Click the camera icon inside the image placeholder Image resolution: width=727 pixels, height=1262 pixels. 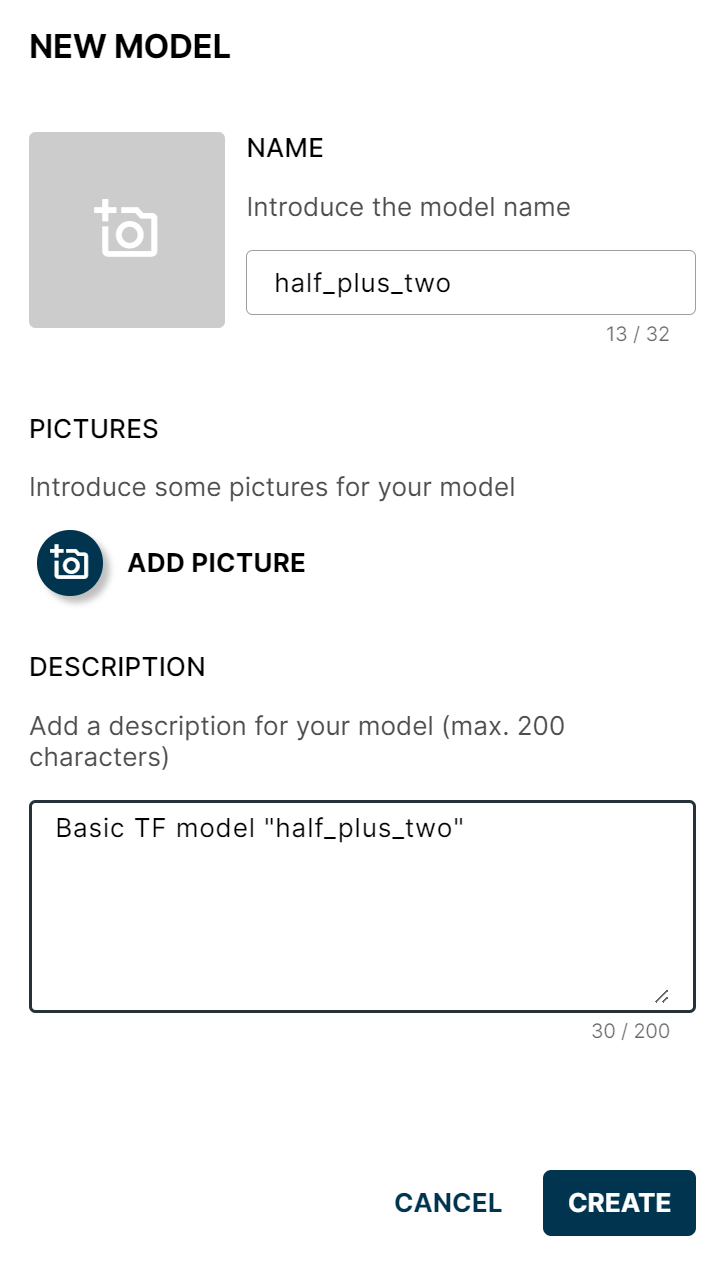(x=126, y=228)
